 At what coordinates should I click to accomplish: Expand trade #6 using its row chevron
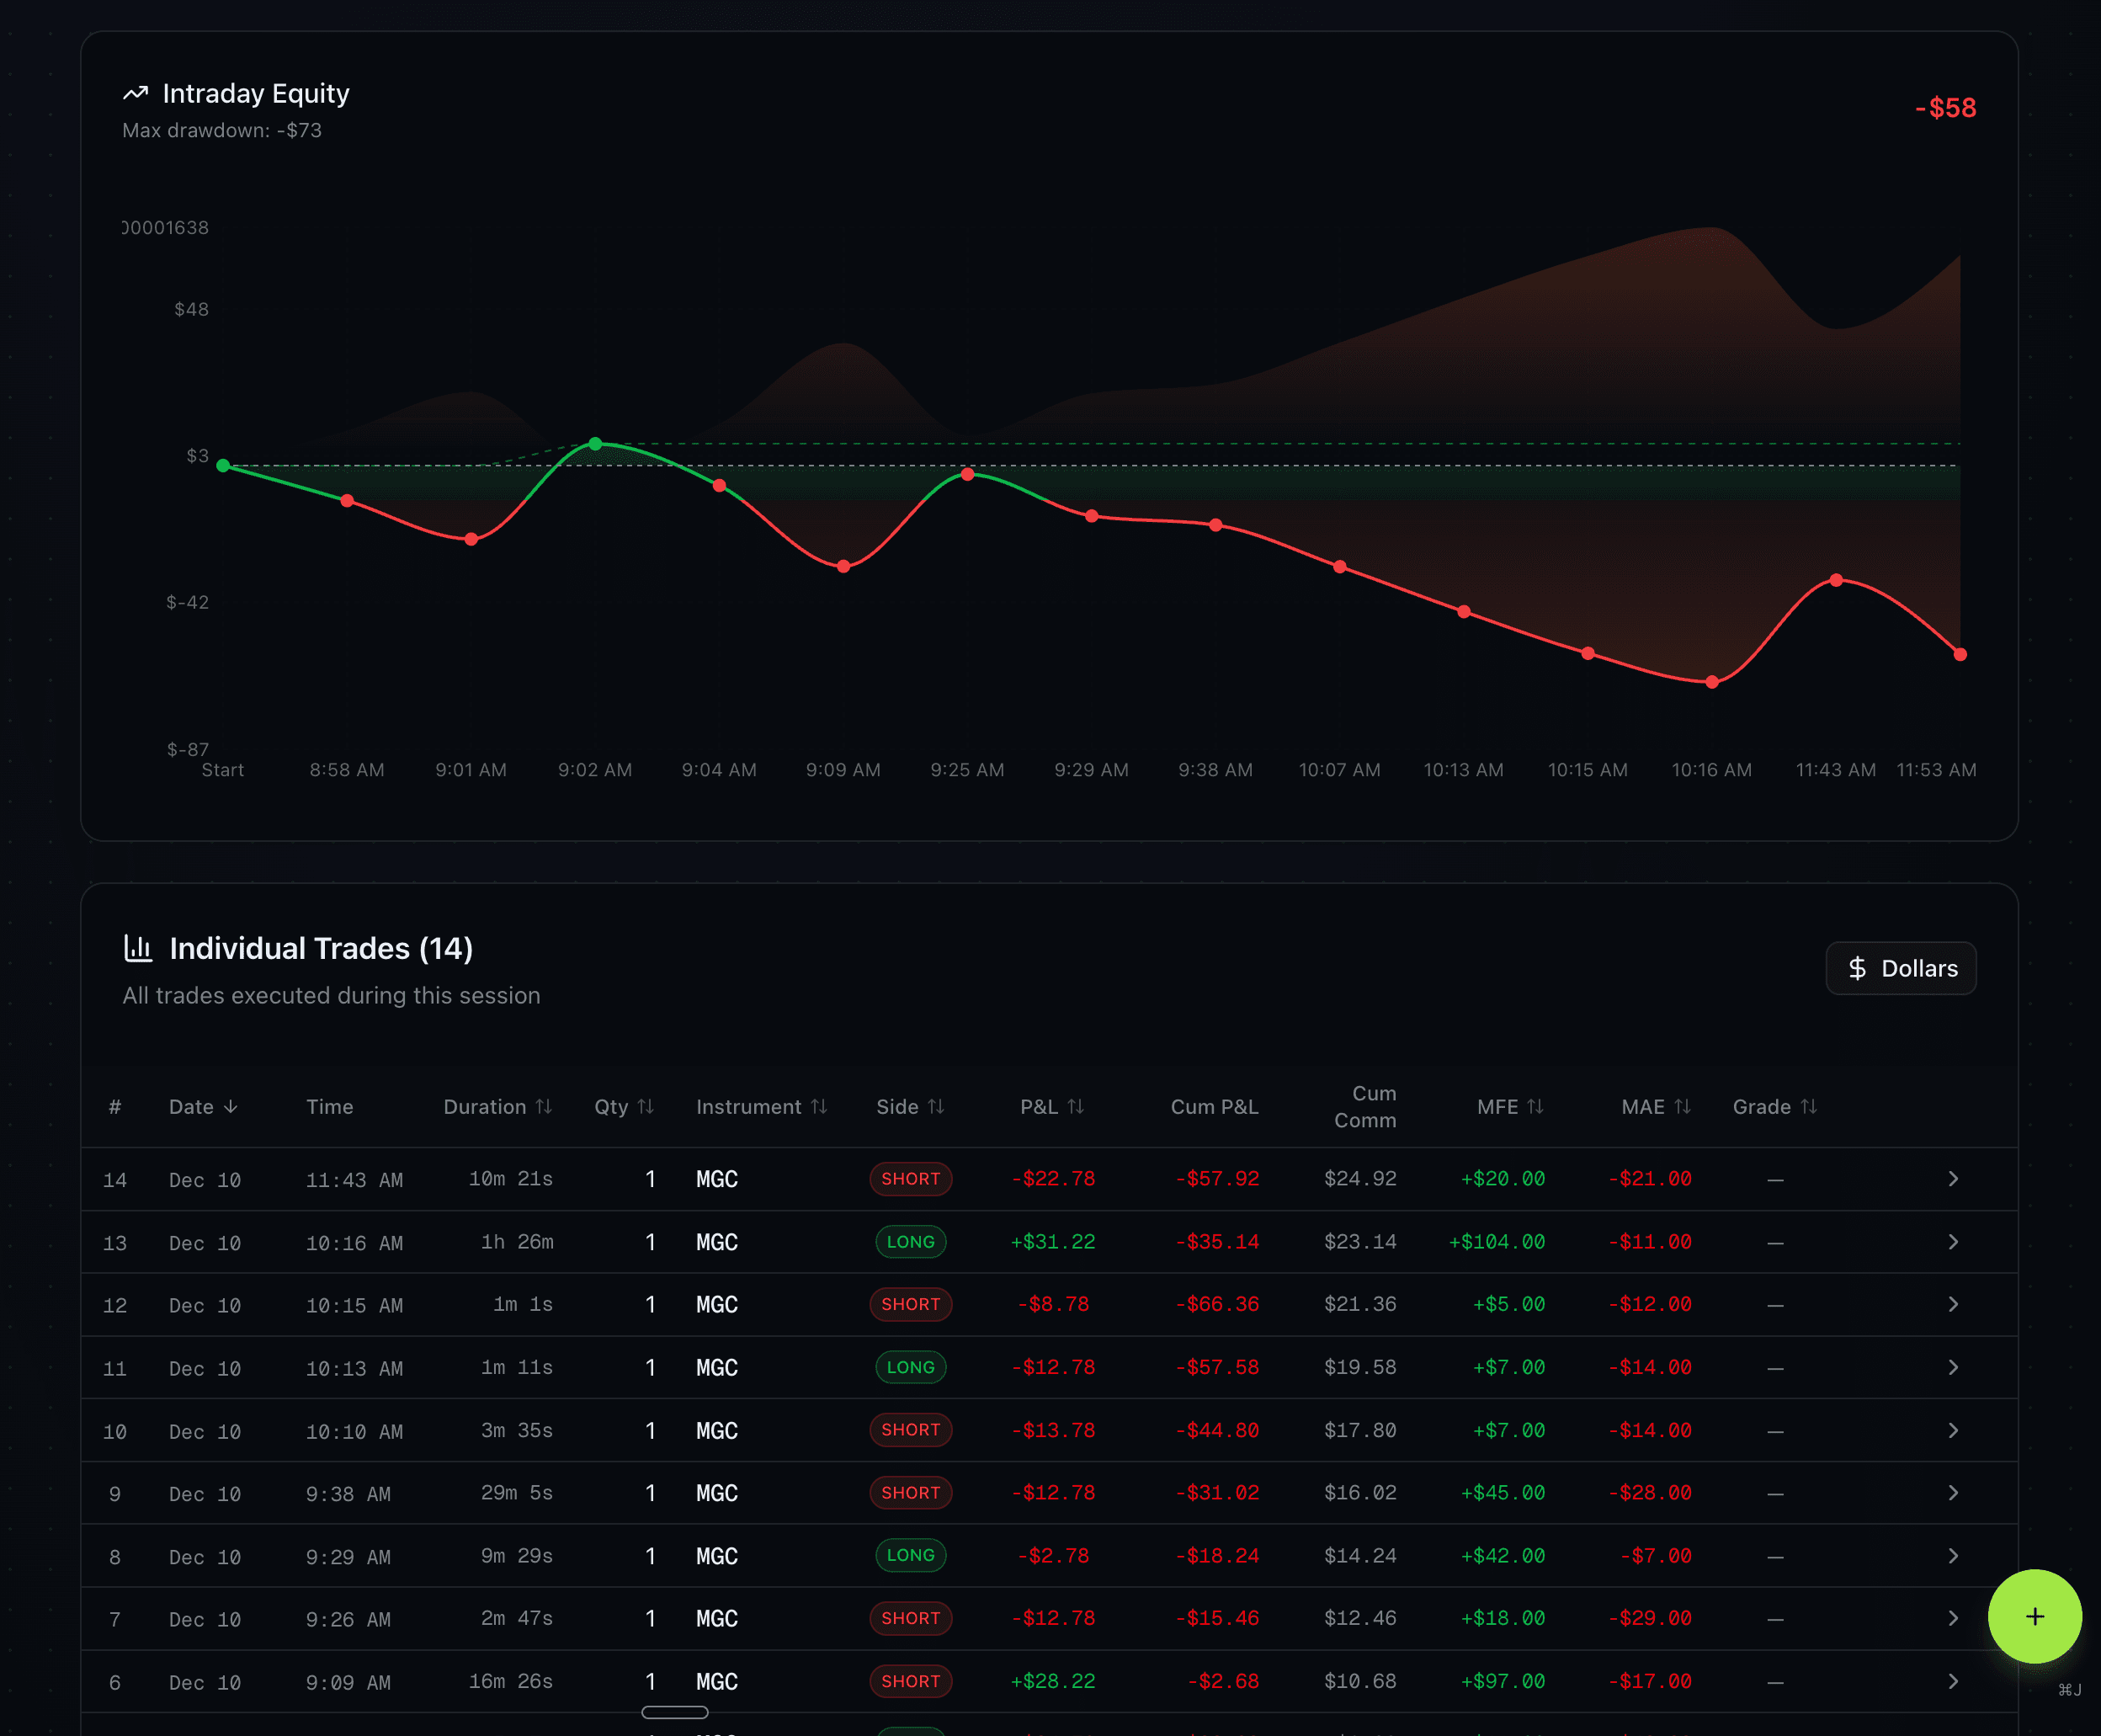pyautogui.click(x=1952, y=1682)
